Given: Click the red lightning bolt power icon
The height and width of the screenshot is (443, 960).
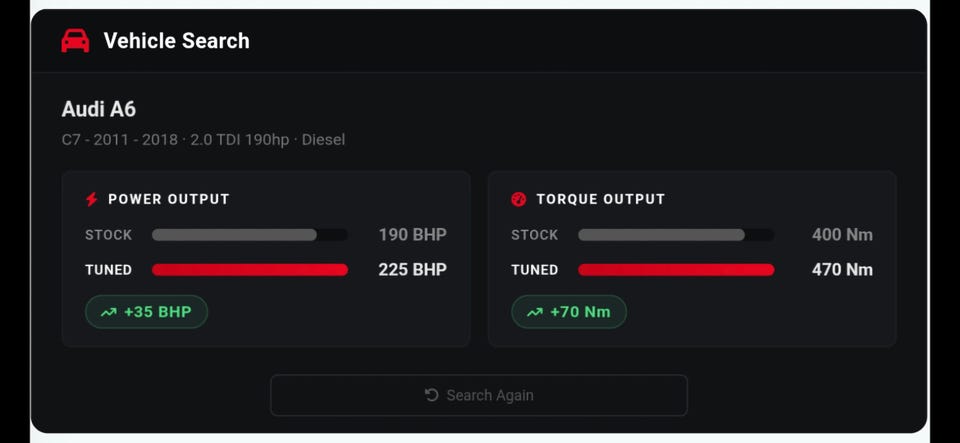Looking at the screenshot, I should (91, 199).
